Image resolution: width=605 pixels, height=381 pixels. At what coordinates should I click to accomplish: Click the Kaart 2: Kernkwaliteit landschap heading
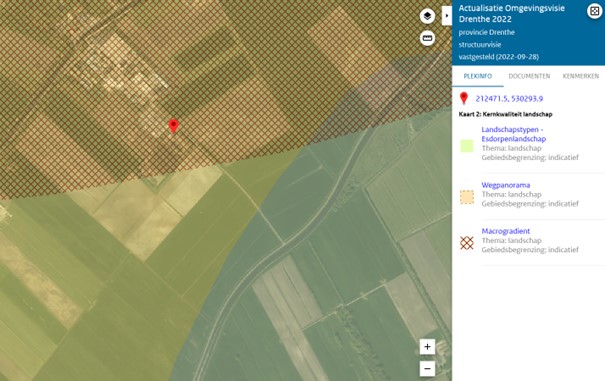(x=505, y=114)
